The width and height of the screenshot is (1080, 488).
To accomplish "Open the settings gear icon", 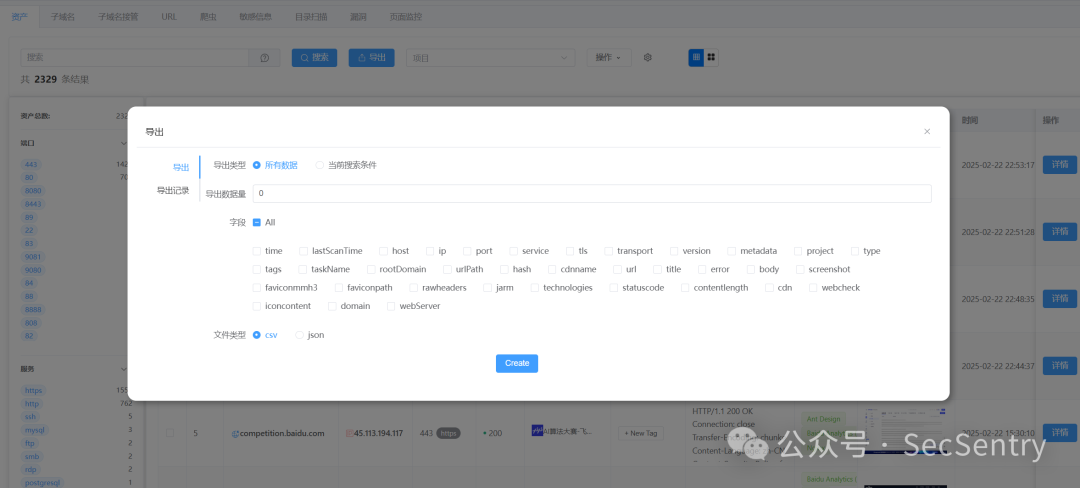I will (x=647, y=58).
